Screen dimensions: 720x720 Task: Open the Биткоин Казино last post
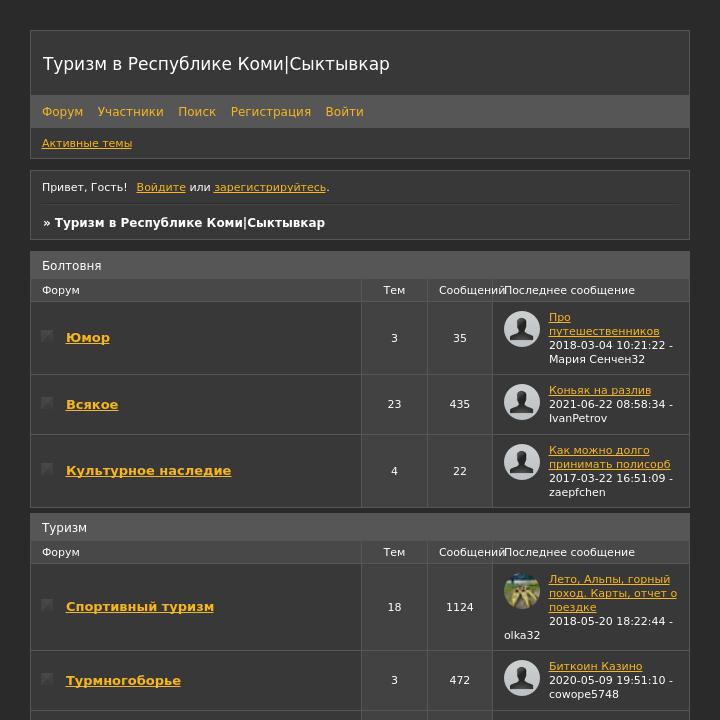pyautogui.click(x=595, y=666)
